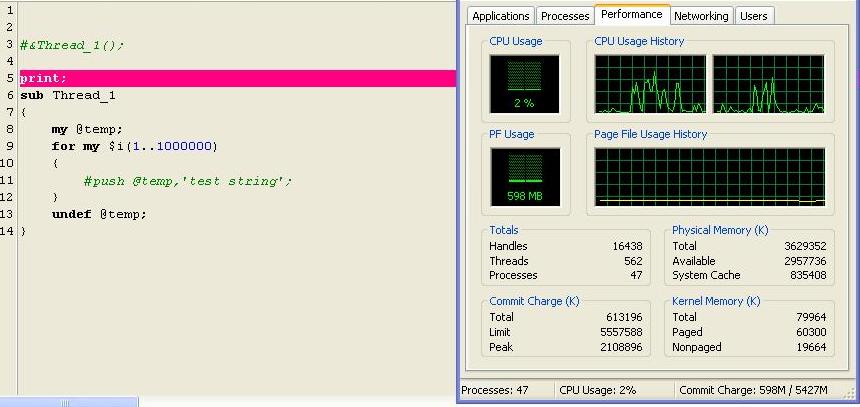Click the Processes count 47 under Totals

click(636, 275)
